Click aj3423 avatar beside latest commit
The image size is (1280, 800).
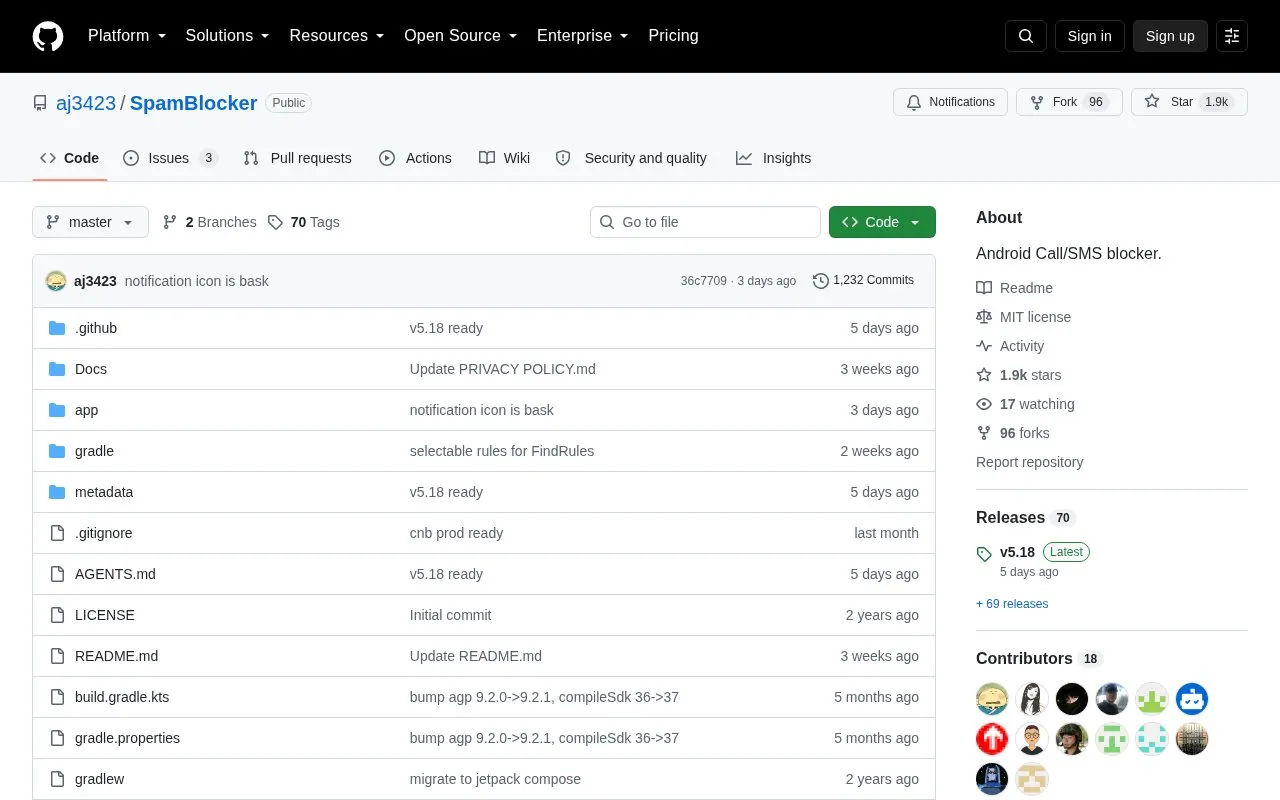[x=56, y=281]
